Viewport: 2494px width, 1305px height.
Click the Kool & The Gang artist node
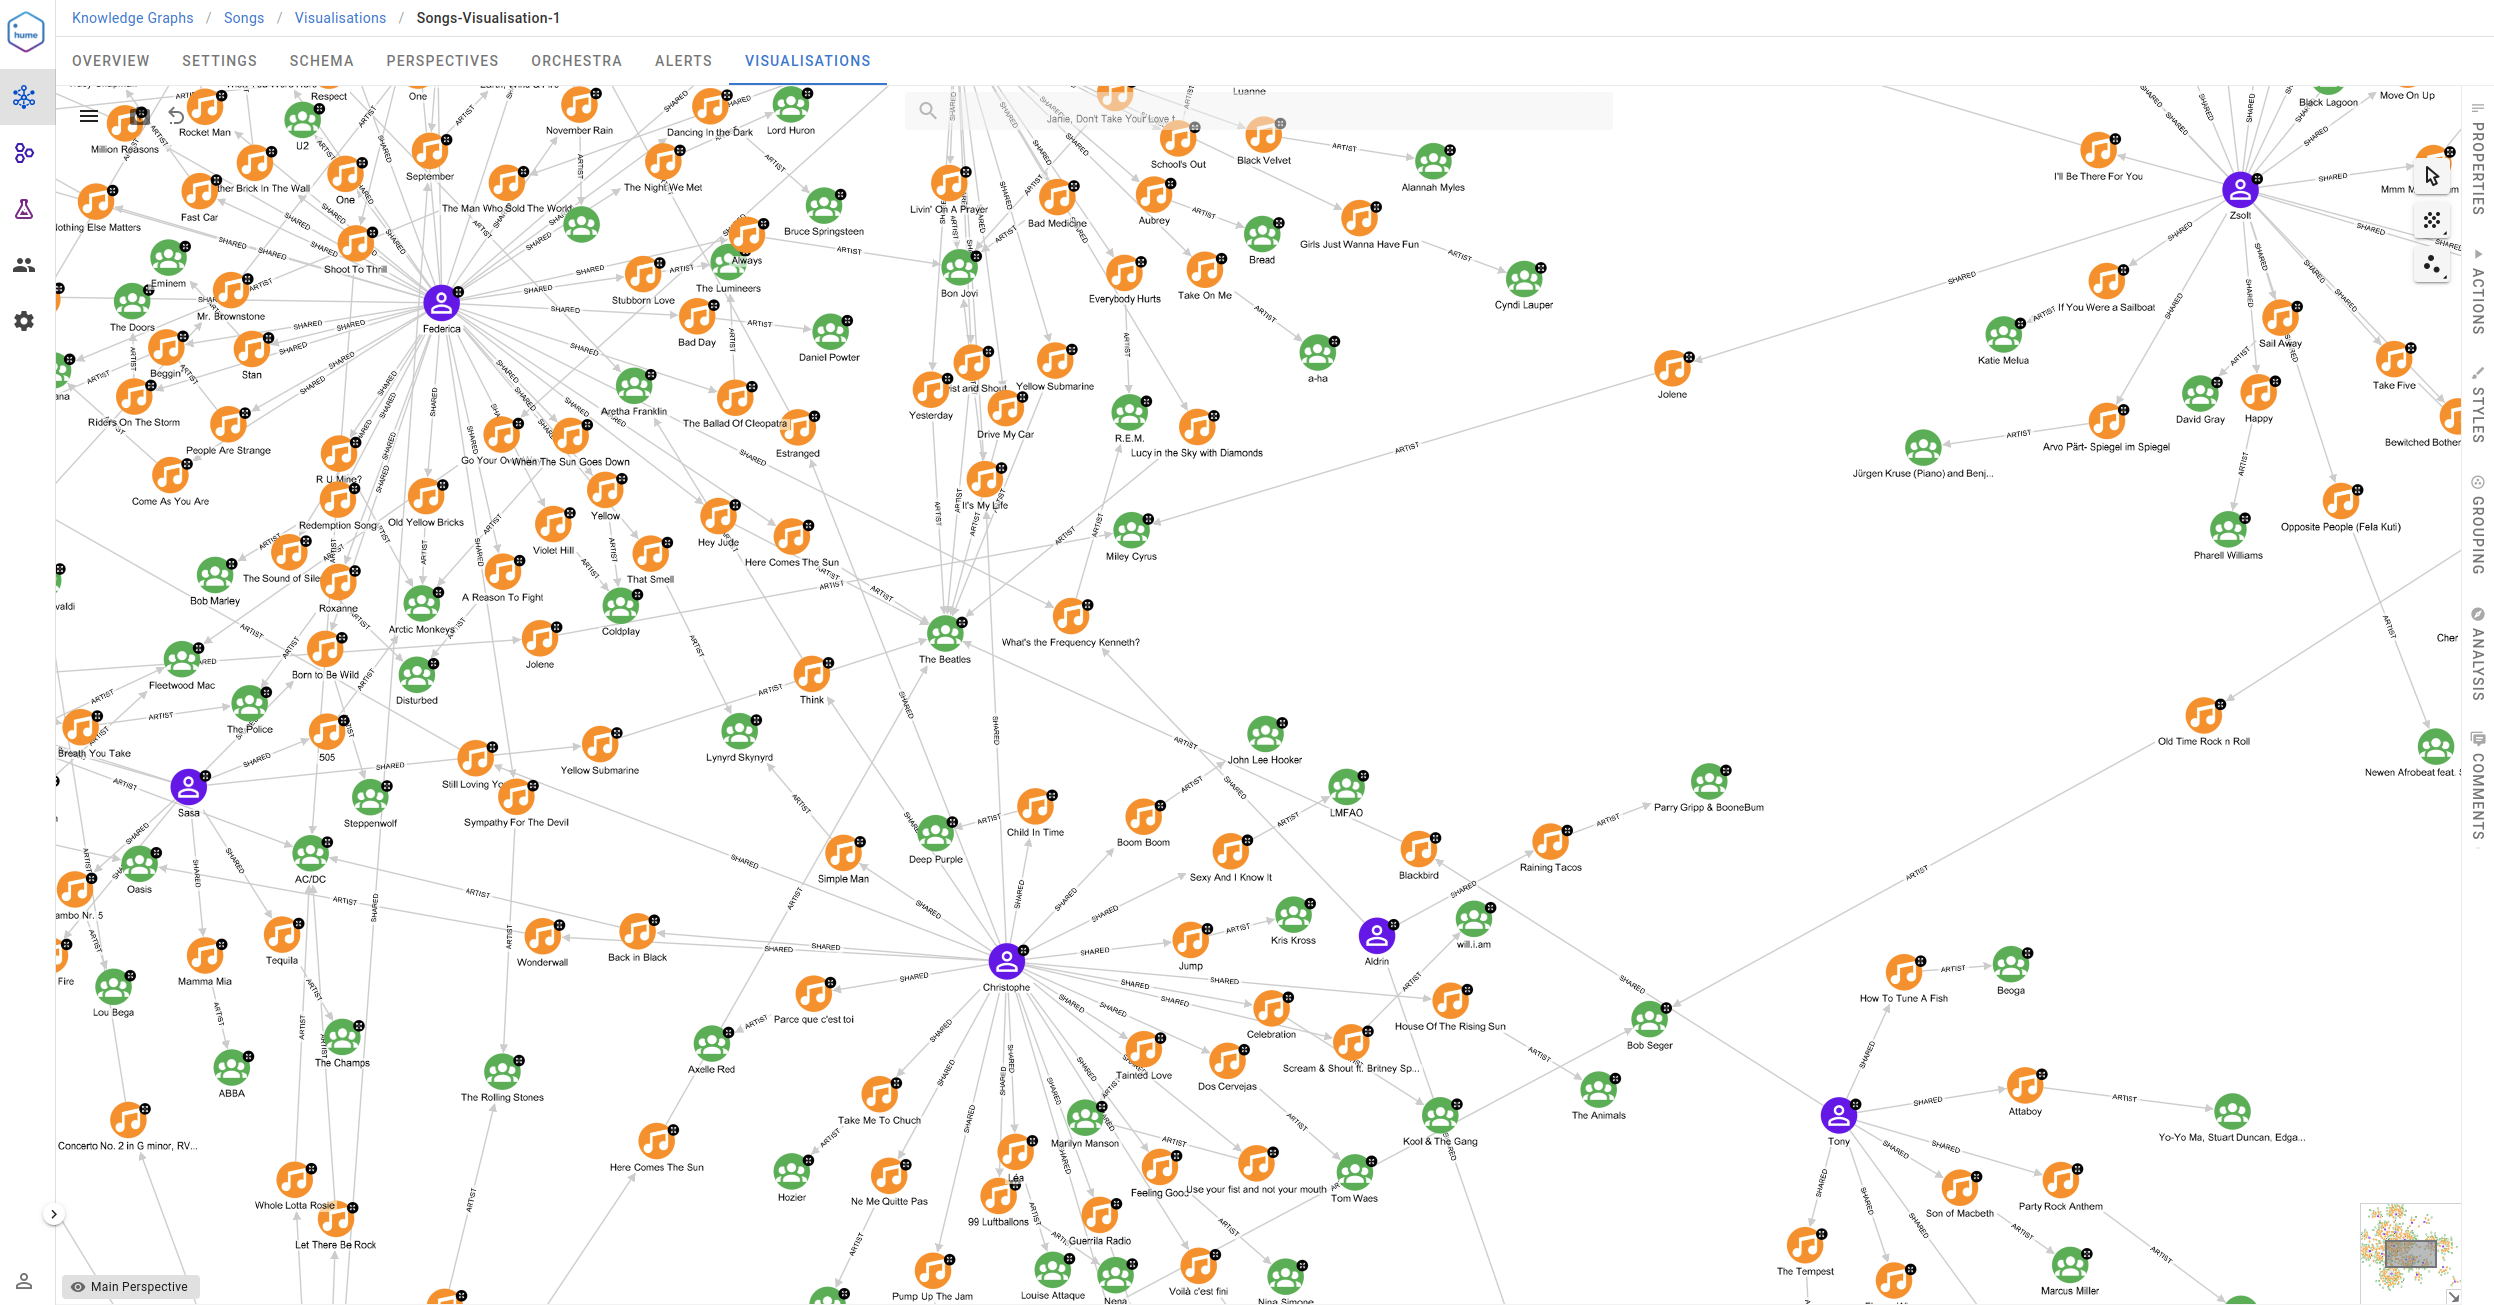(1439, 1116)
